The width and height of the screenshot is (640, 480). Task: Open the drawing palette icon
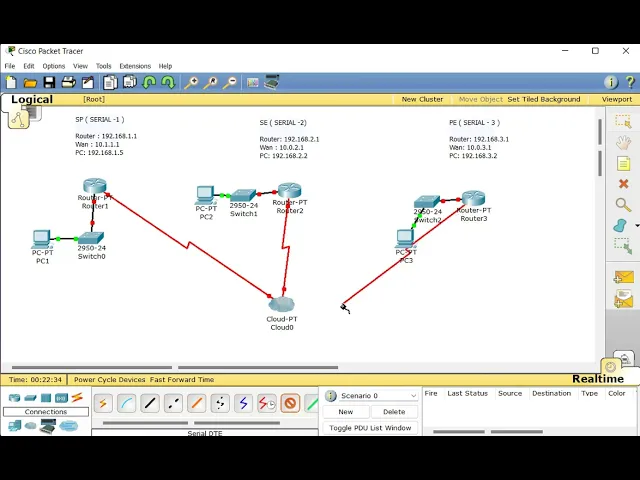click(253, 83)
